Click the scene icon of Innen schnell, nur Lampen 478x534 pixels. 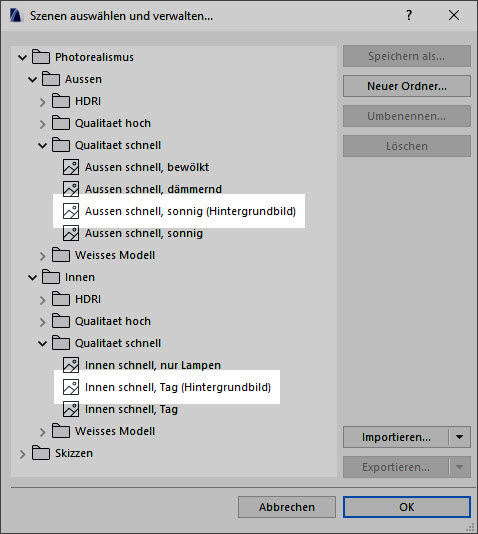71,365
